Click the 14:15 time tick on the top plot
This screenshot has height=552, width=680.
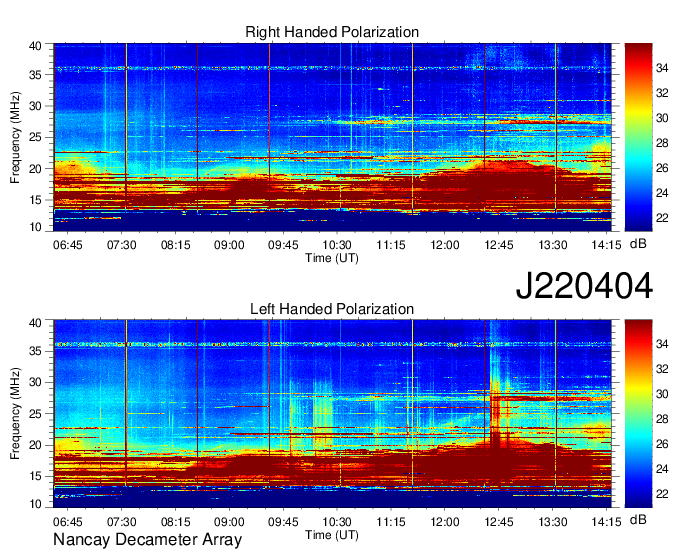click(607, 245)
